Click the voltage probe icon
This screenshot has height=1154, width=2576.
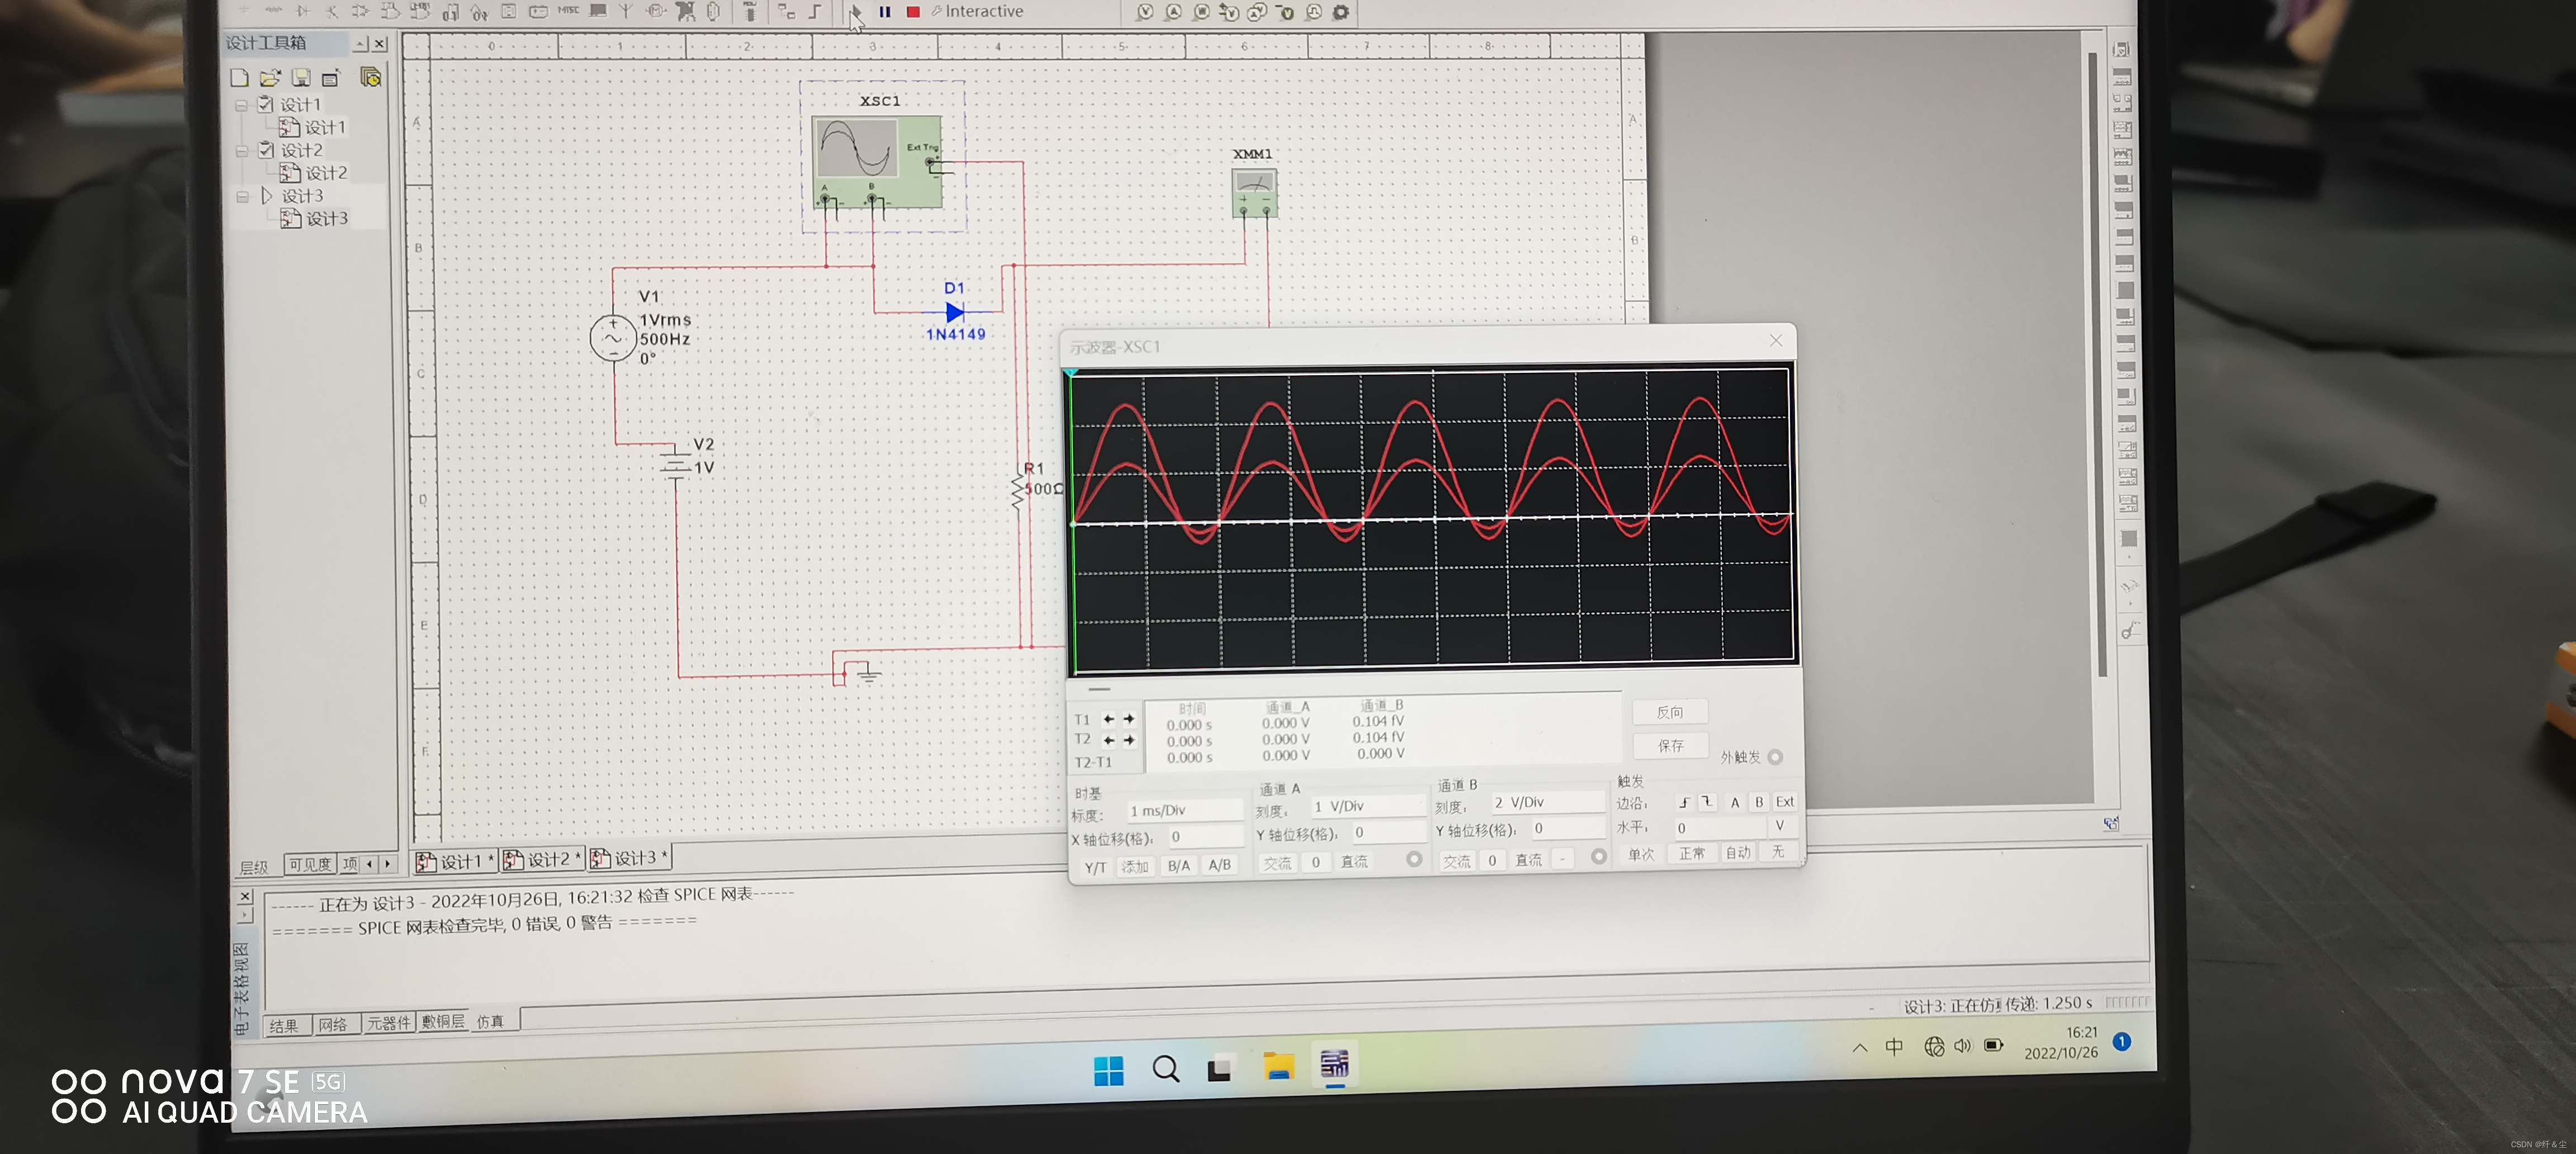point(1145,12)
